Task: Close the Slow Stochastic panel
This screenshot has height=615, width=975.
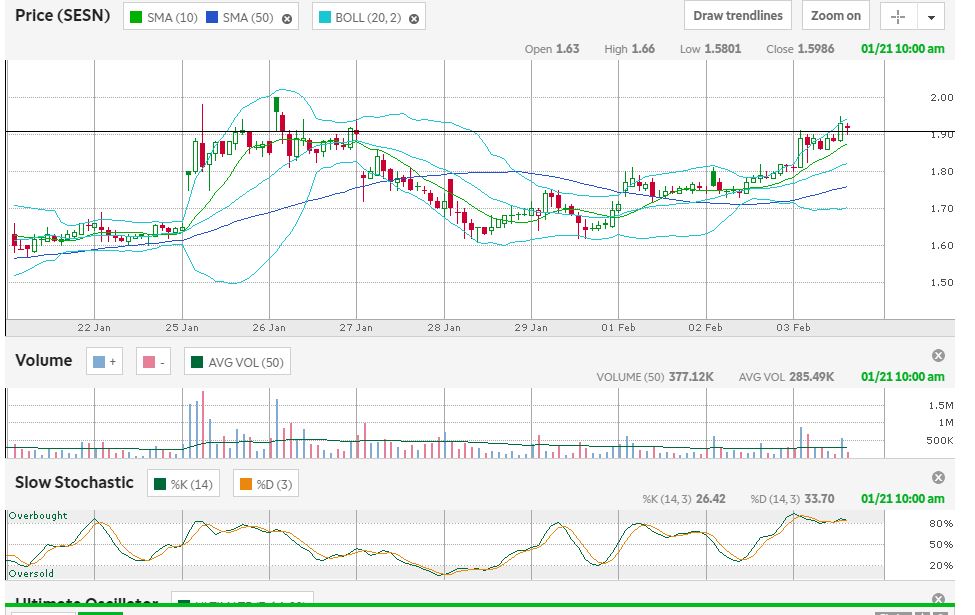Action: 938,478
